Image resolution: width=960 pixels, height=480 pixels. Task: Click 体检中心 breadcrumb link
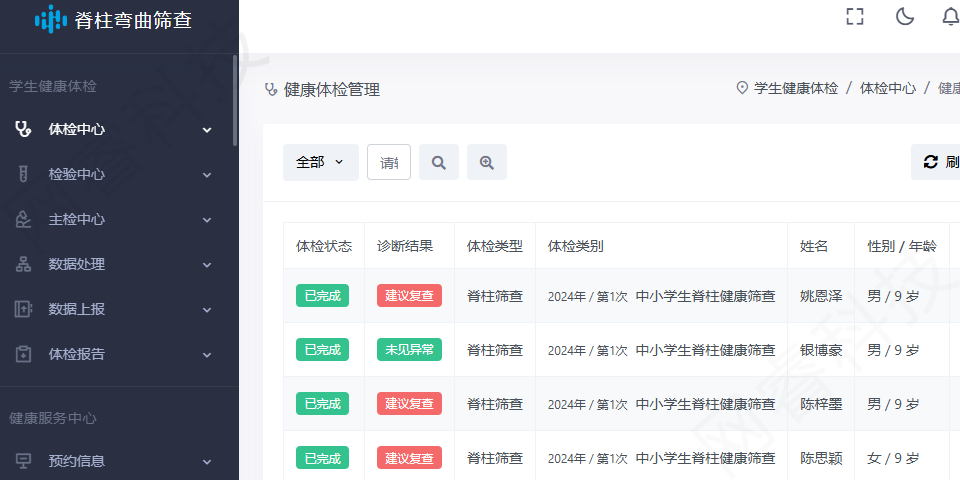click(x=887, y=88)
